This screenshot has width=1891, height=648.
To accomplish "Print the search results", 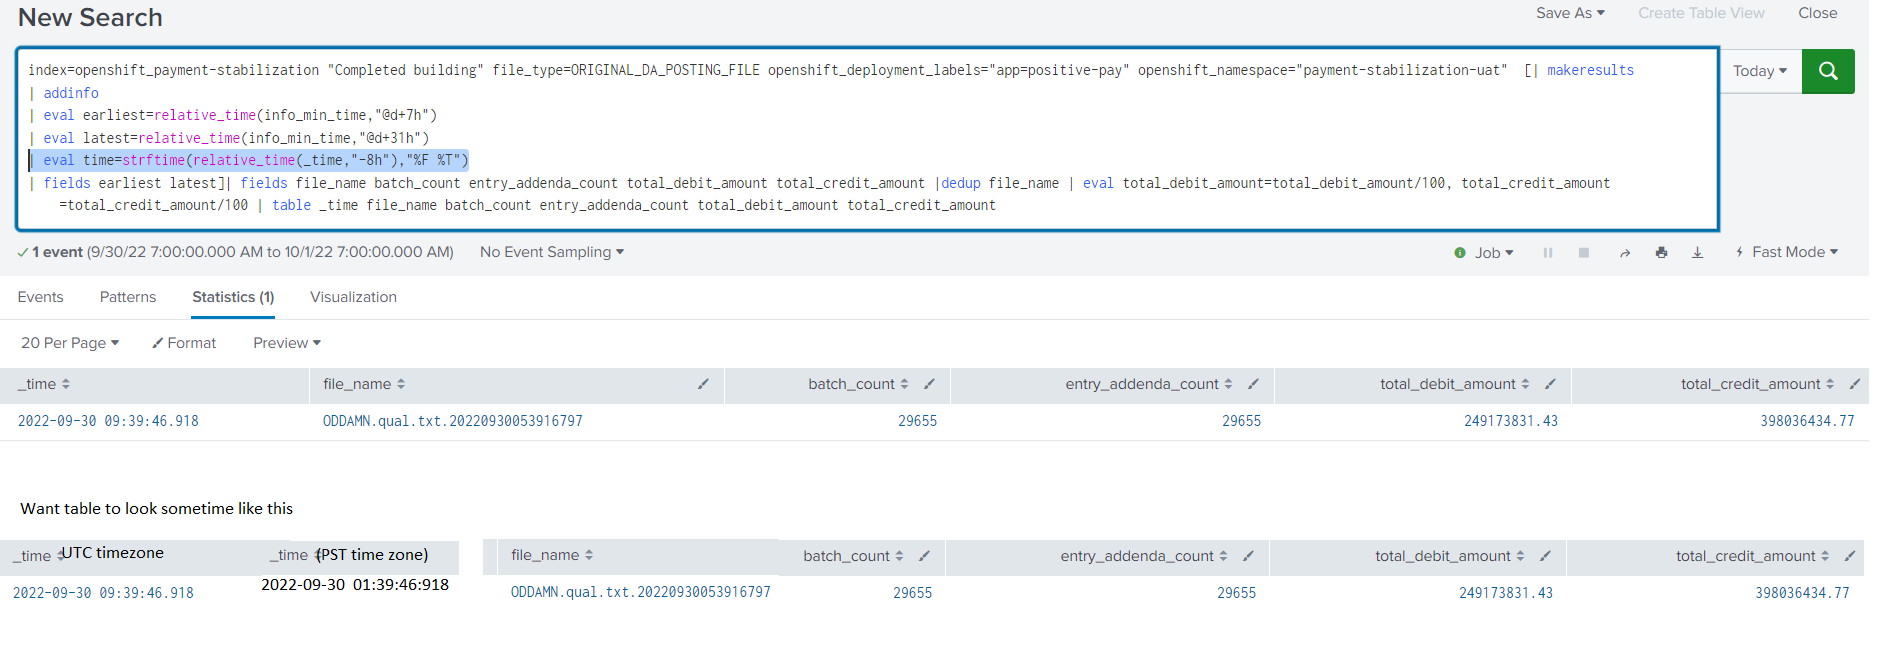I will click(x=1661, y=253).
